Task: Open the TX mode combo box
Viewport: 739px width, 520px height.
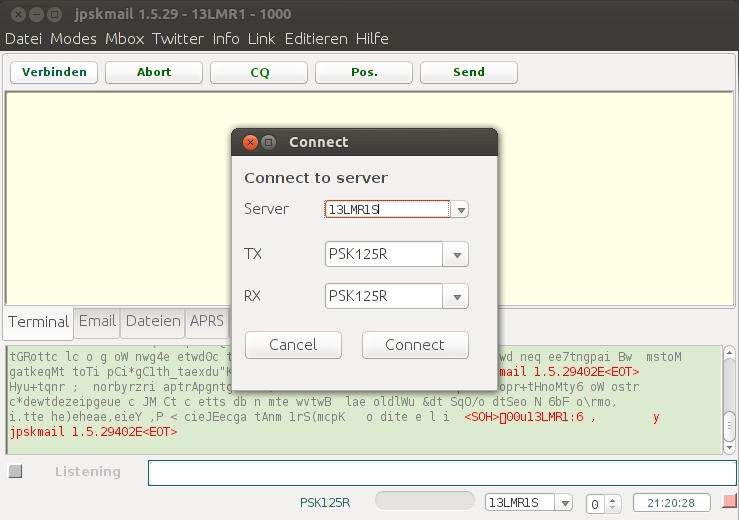Action: click(396, 254)
